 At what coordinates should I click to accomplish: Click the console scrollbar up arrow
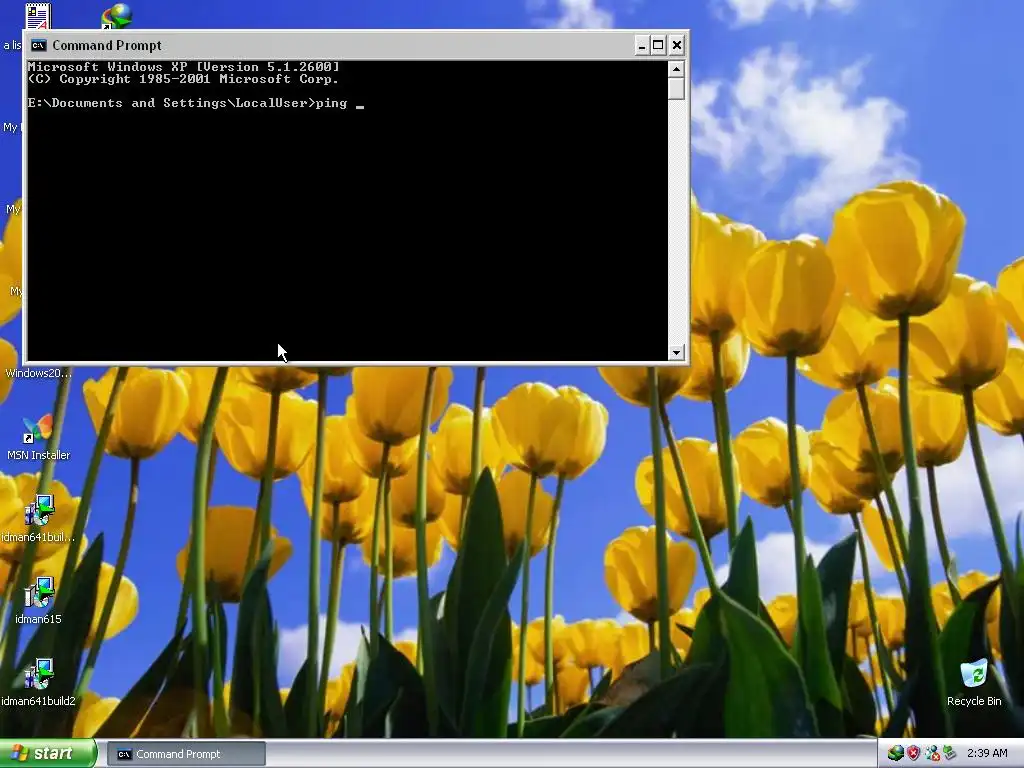[x=676, y=69]
